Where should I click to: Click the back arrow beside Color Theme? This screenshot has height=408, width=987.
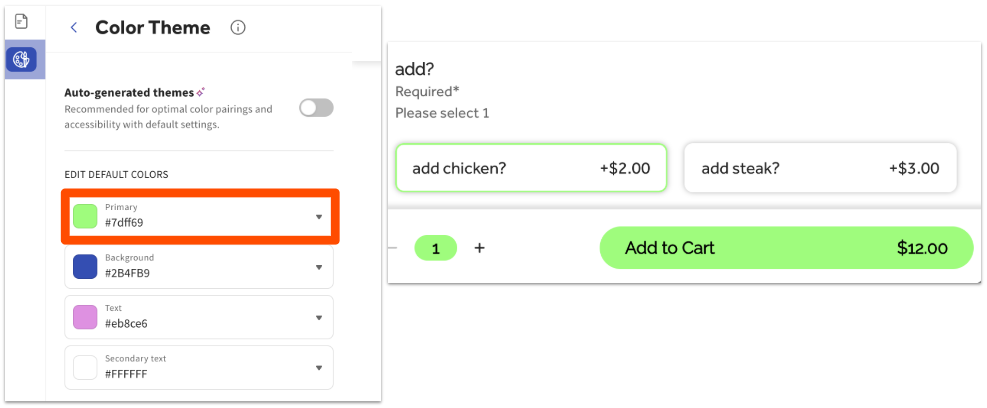(x=74, y=28)
